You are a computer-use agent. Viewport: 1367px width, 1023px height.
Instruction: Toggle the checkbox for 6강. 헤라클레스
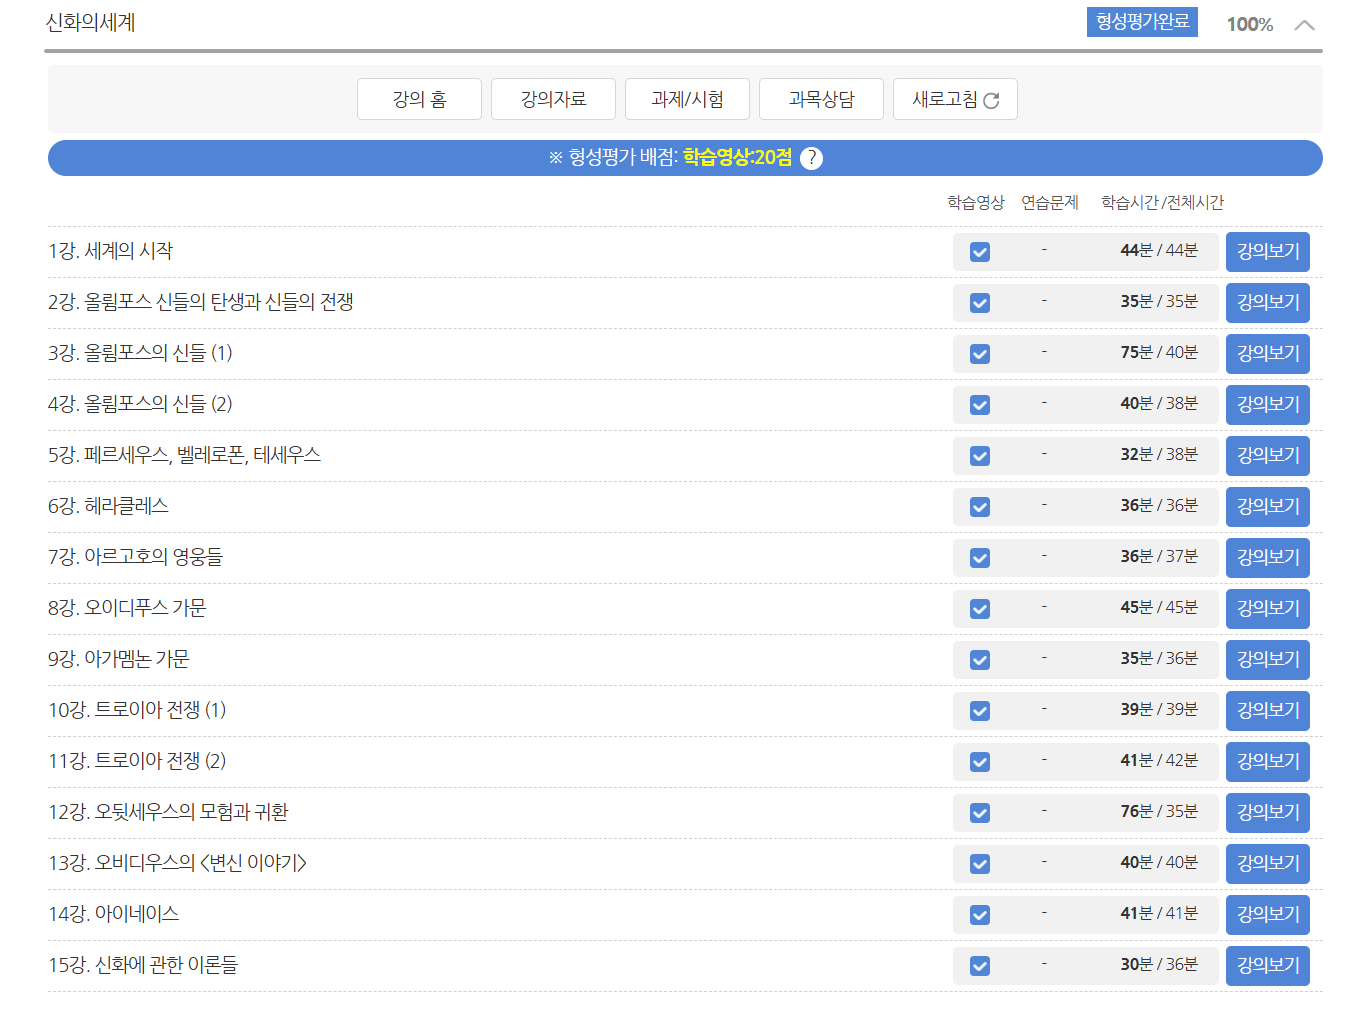coord(980,507)
